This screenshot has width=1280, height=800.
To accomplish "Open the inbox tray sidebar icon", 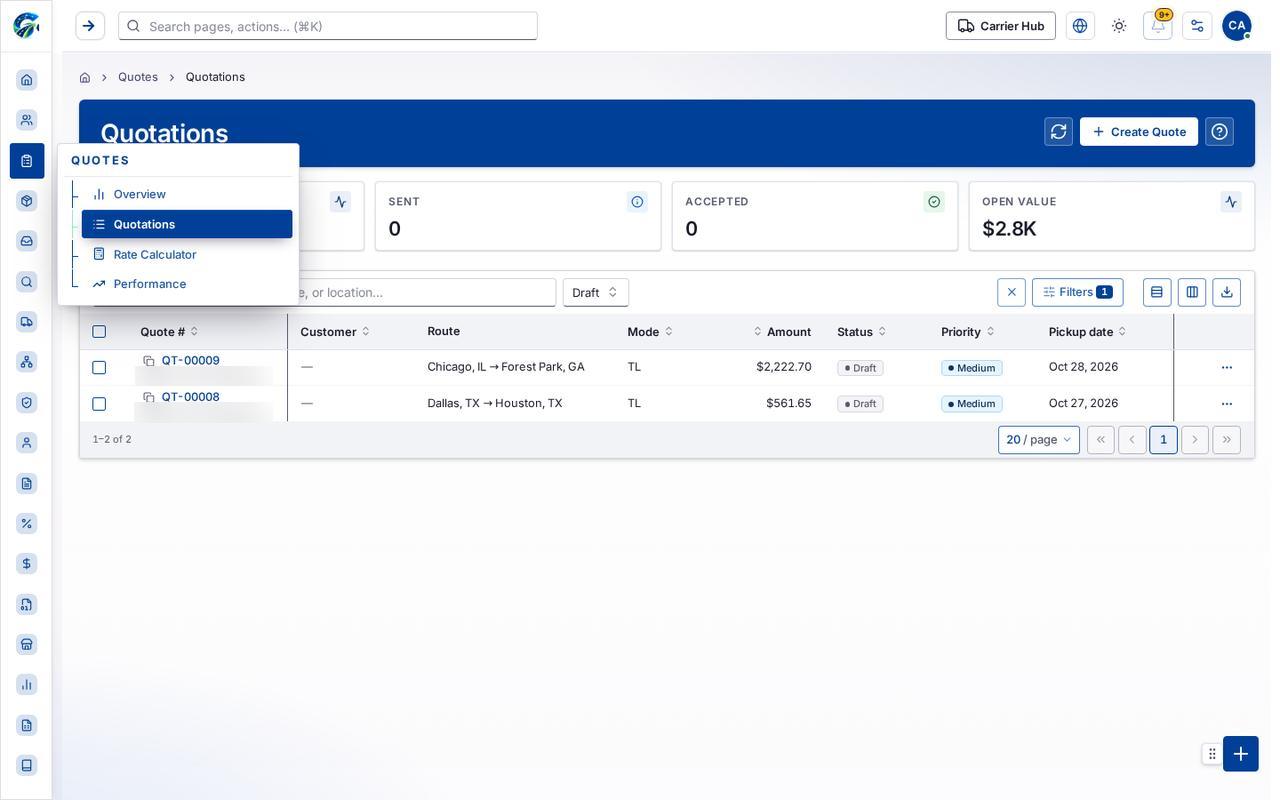I will pyautogui.click(x=27, y=241).
